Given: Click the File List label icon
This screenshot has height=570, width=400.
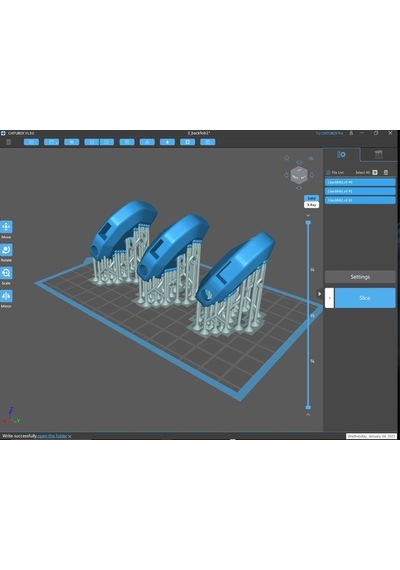Looking at the screenshot, I should pyautogui.click(x=328, y=172).
